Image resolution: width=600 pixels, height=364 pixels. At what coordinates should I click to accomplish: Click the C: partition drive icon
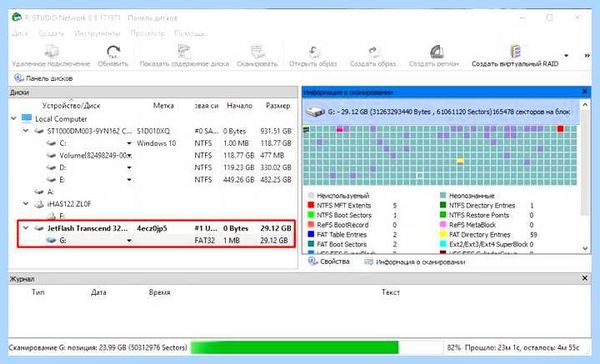(51, 143)
